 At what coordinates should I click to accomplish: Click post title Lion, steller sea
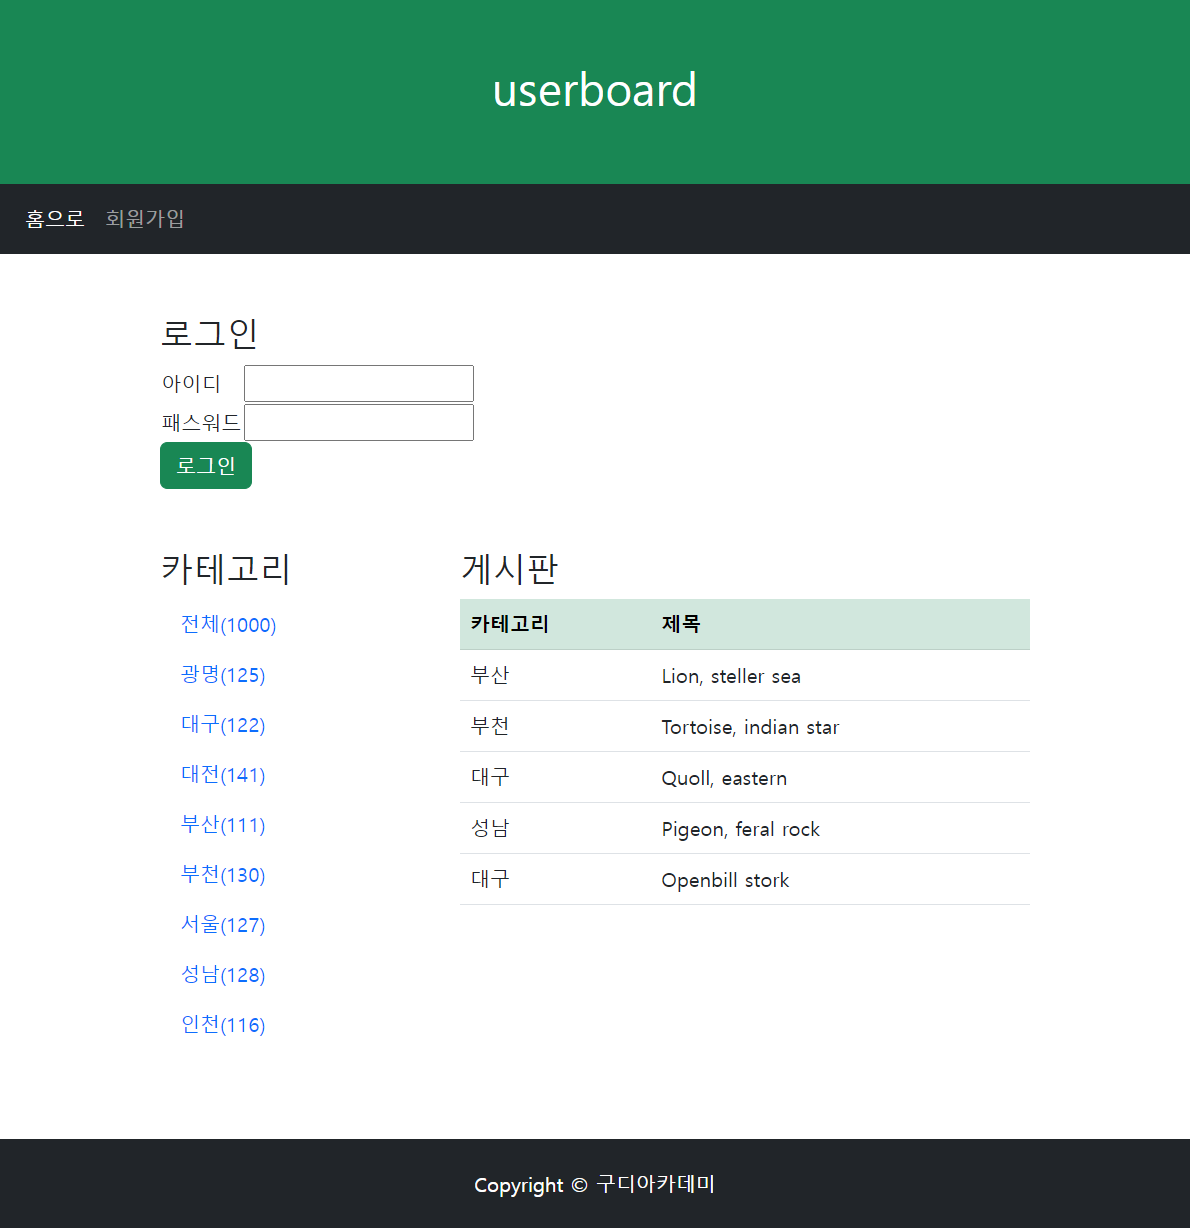pyautogui.click(x=731, y=676)
